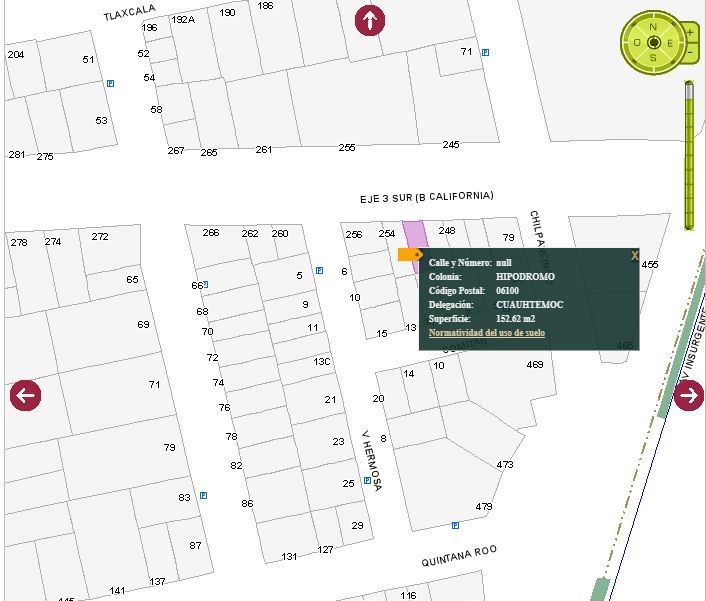Pan the map west with the red left arrow
706x601 pixels.
tap(26, 395)
